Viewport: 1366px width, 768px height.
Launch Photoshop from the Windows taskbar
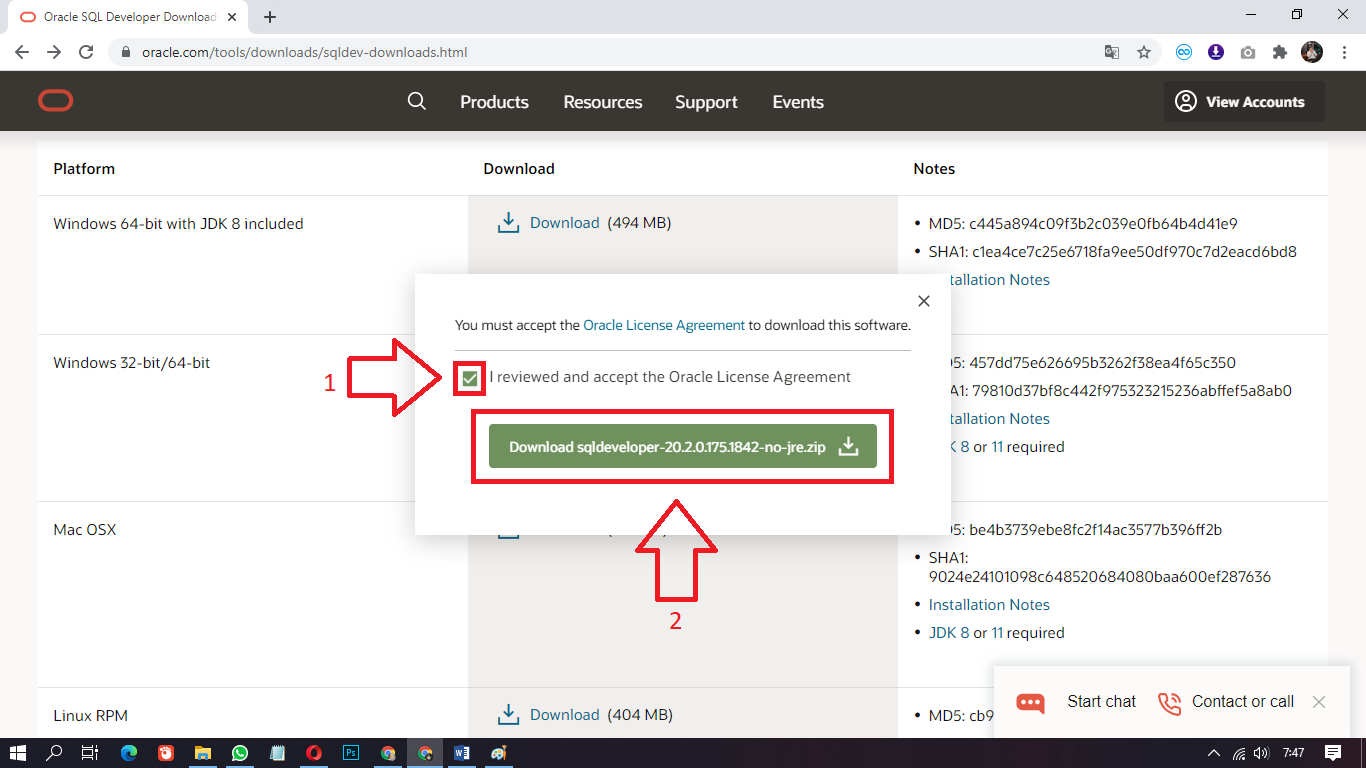coord(351,753)
